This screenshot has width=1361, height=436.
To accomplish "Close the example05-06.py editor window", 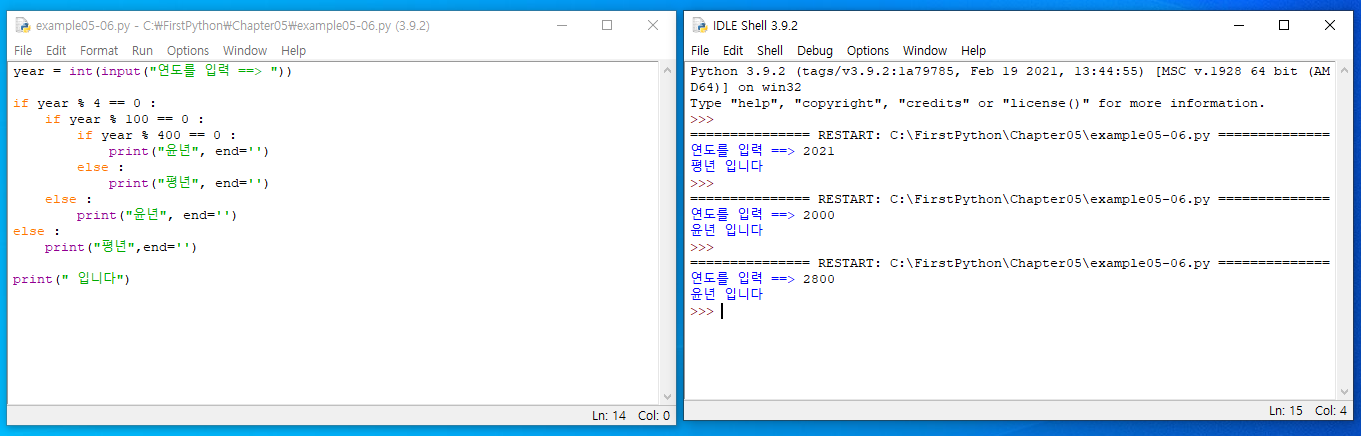I will point(652,26).
